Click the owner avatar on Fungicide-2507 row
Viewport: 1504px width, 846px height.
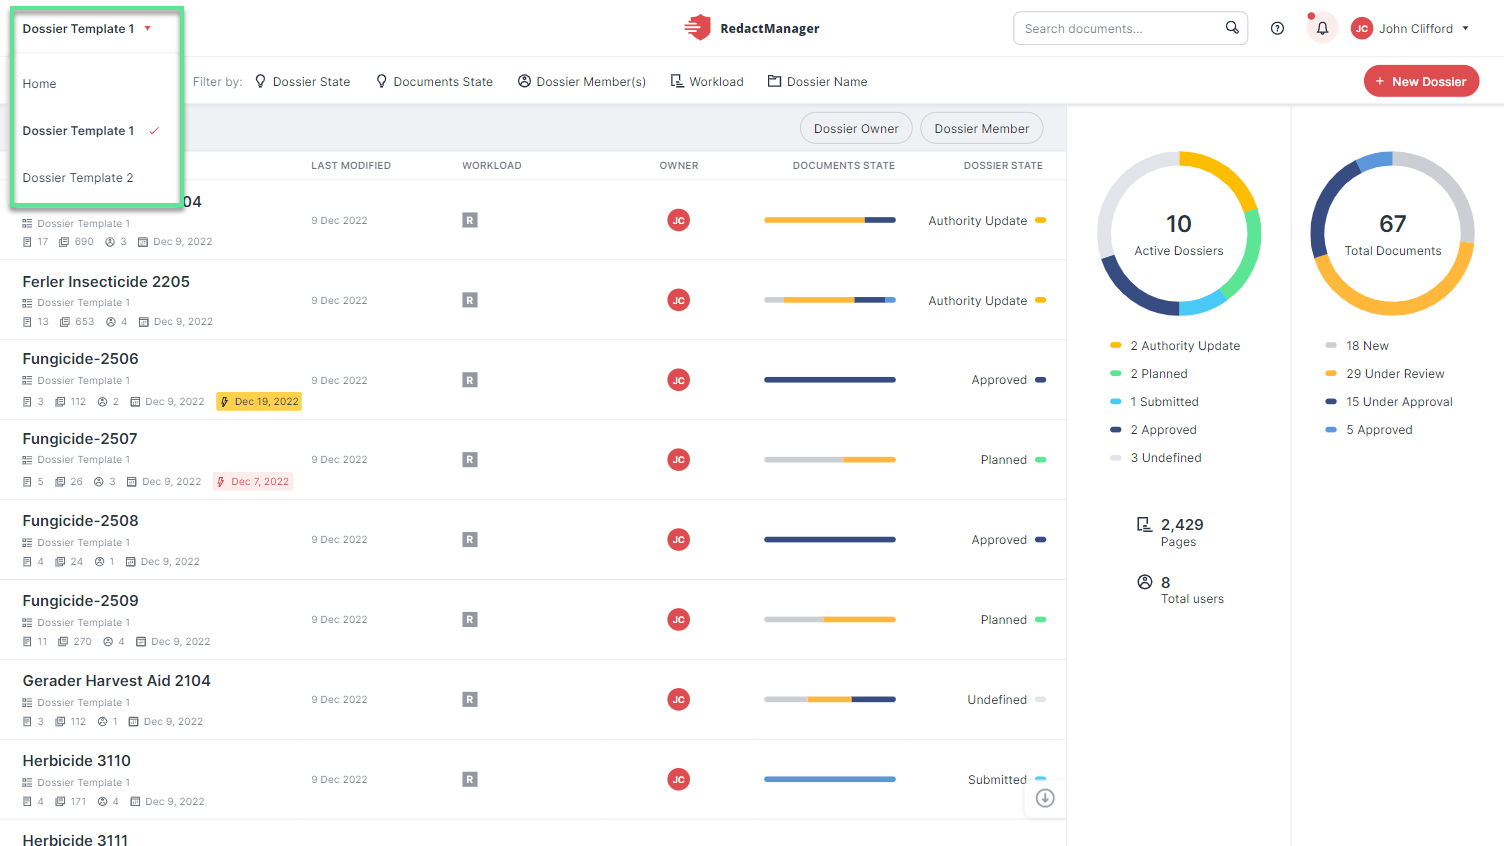(679, 460)
